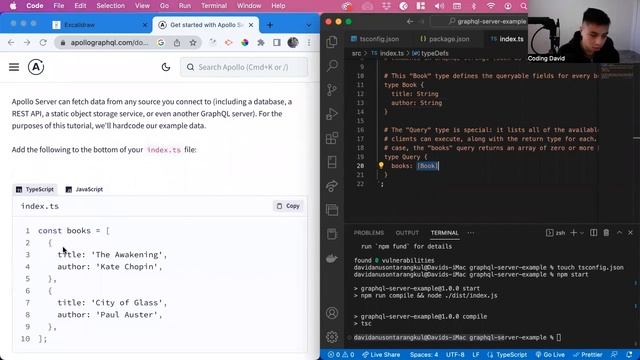Open the volume control in the menu bar

(x=439, y=6)
